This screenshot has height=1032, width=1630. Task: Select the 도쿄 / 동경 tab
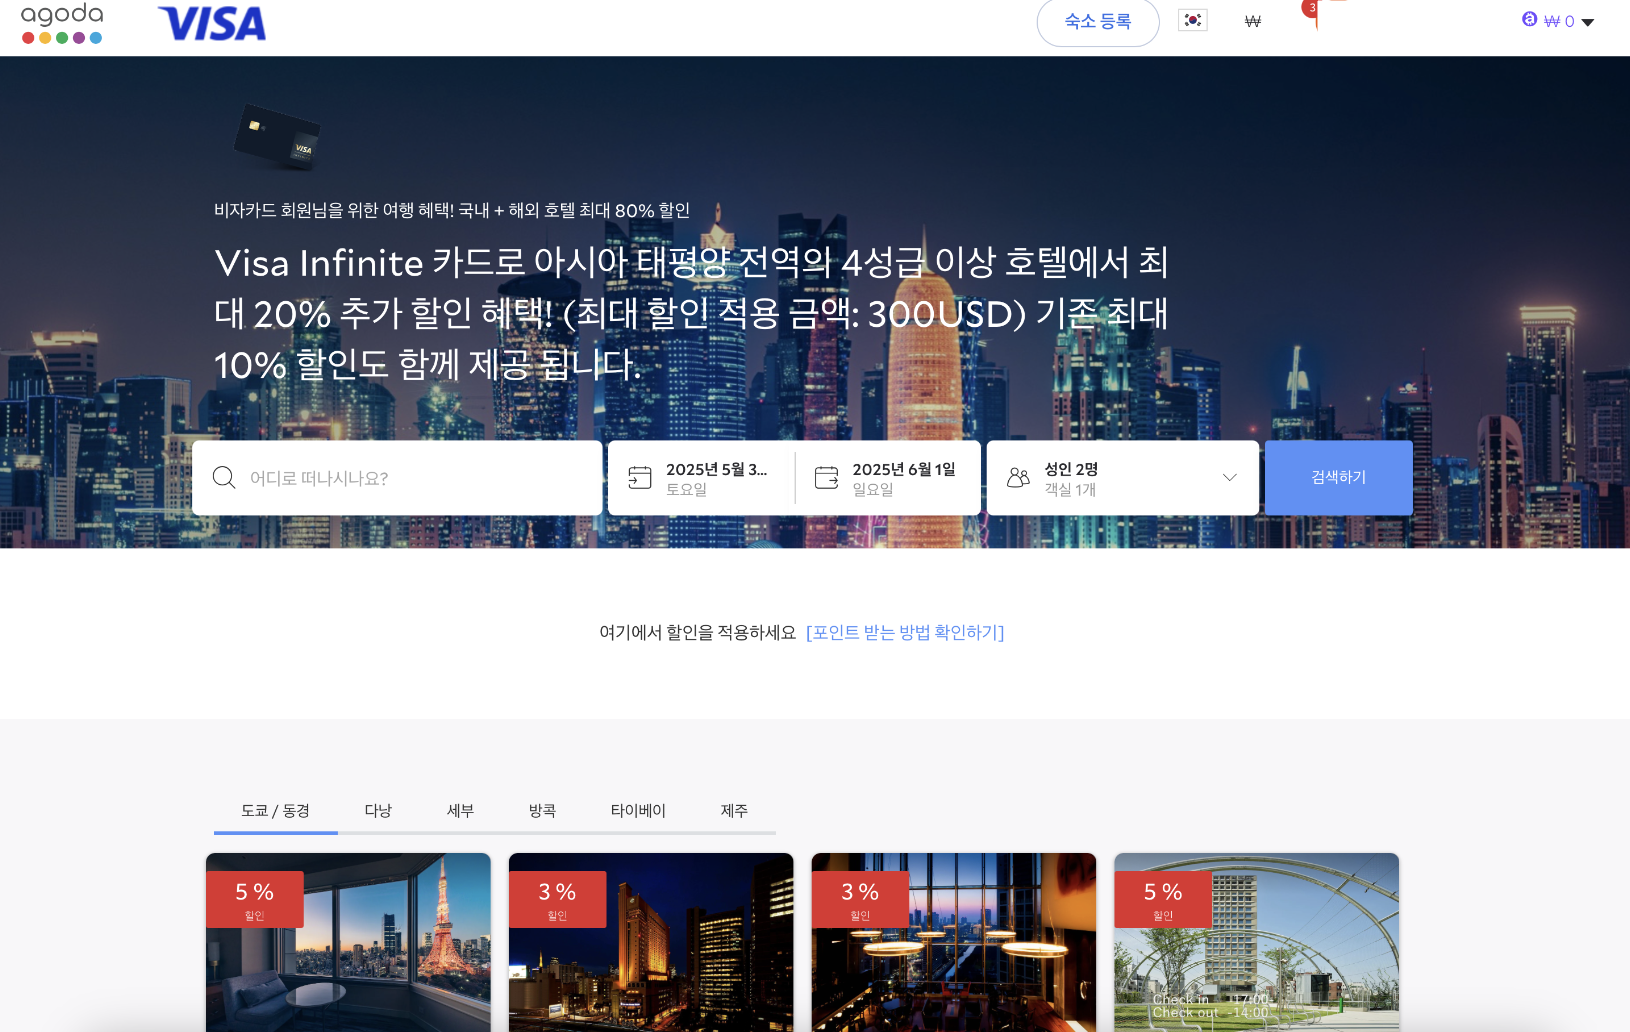pyautogui.click(x=275, y=810)
